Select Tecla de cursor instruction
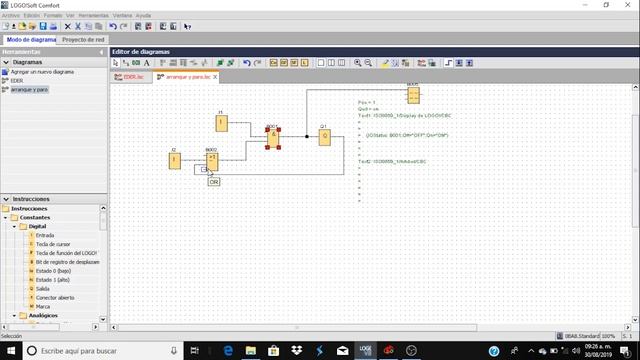The height and width of the screenshot is (360, 640). coord(53,244)
